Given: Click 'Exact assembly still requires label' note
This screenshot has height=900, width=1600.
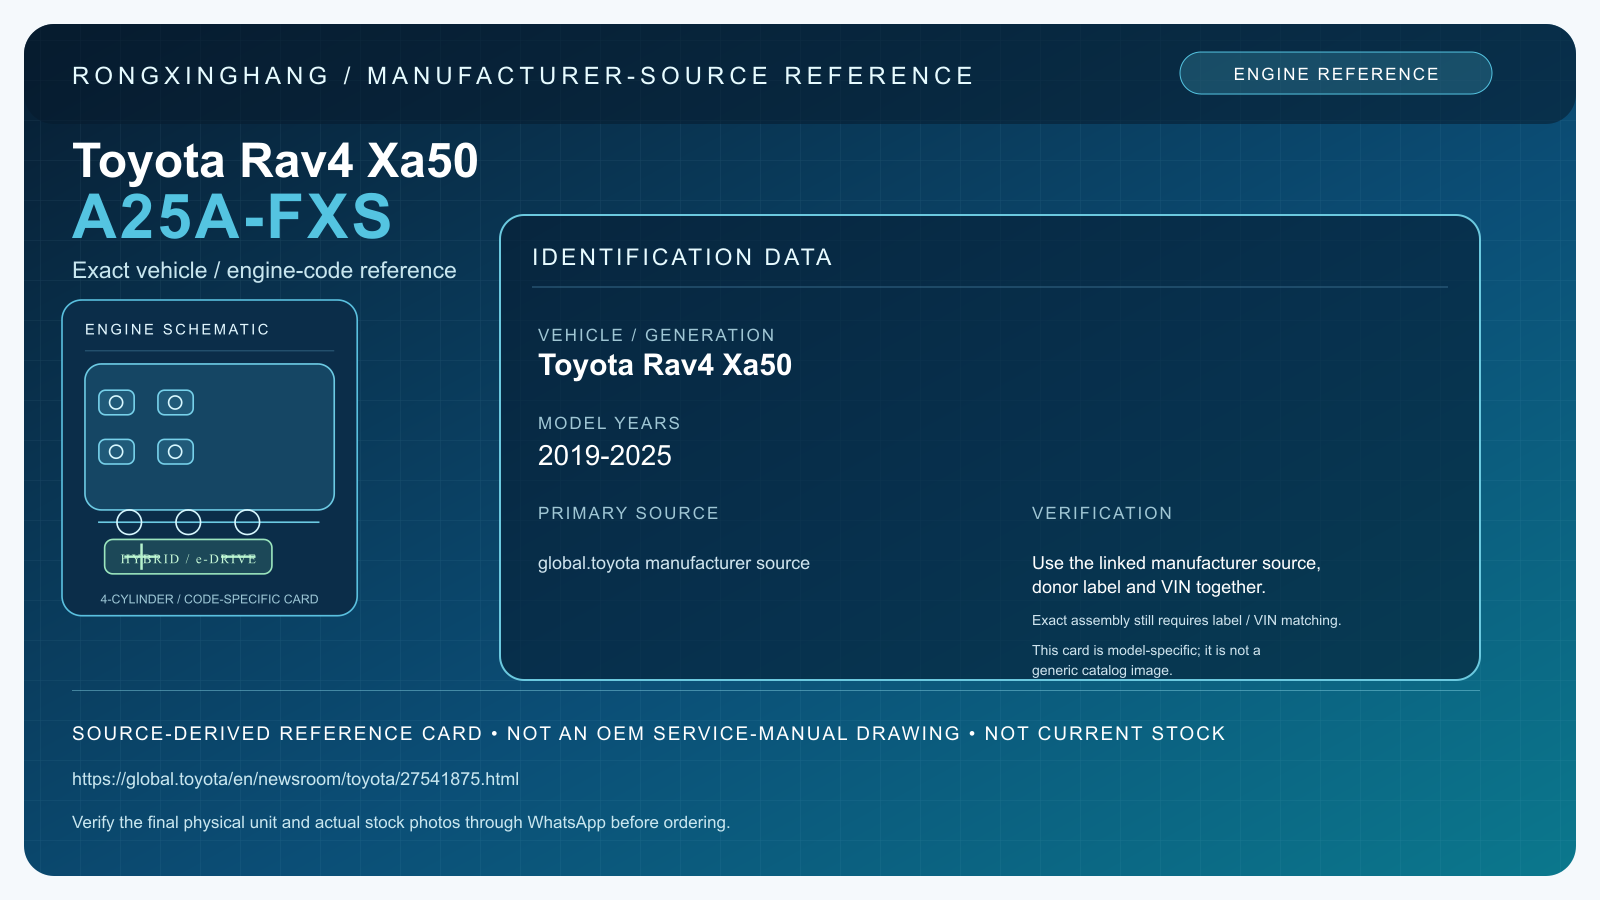Looking at the screenshot, I should pyautogui.click(x=1186, y=620).
